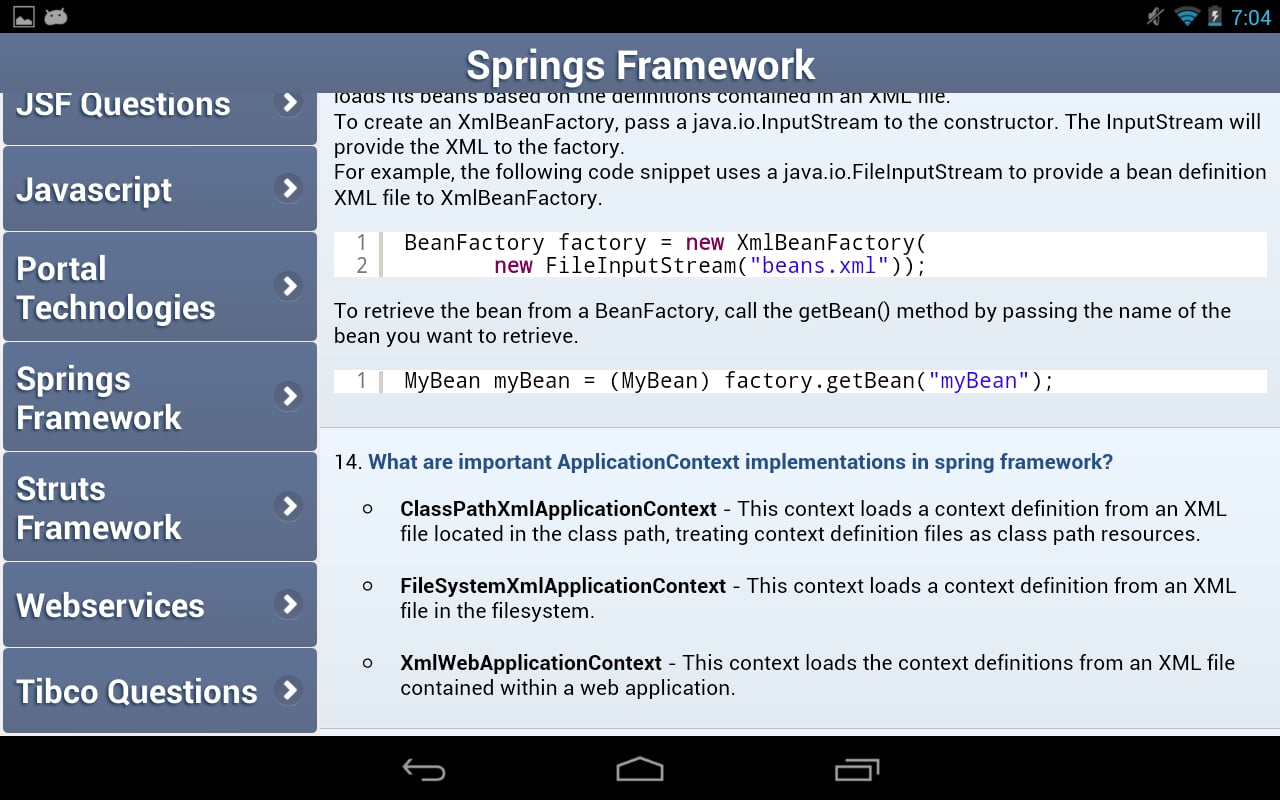Tap the "beans.xml" string in code
Screen dimensions: 1280x800
click(x=819, y=266)
